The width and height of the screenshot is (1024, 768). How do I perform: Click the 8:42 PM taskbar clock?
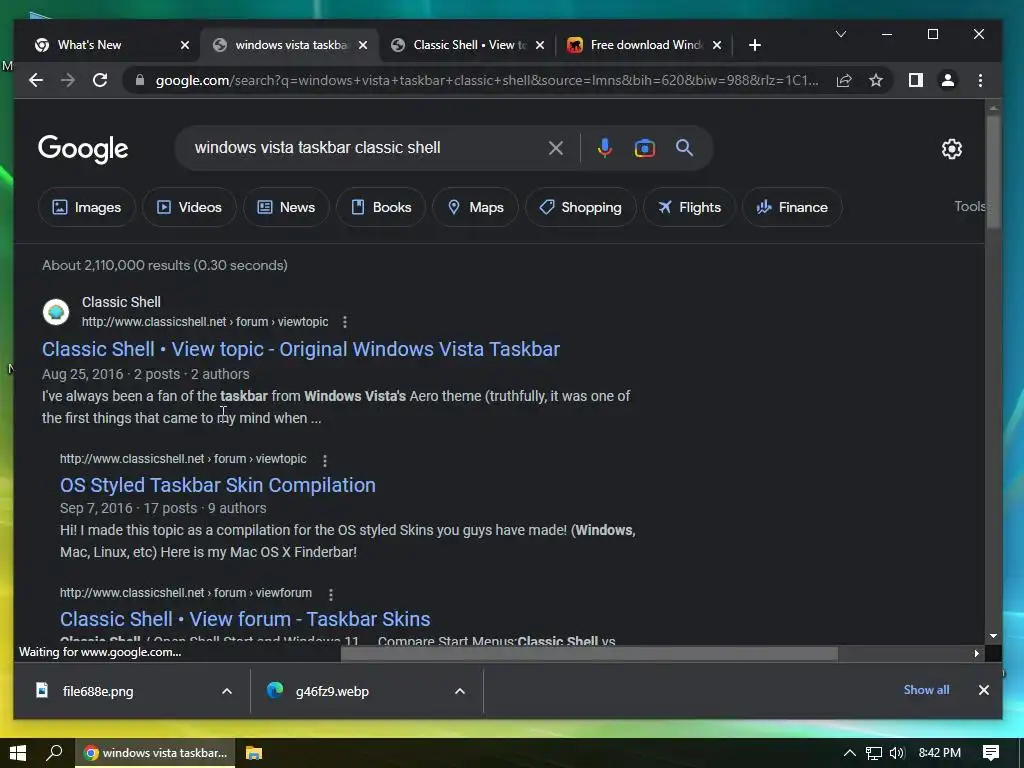(x=939, y=753)
